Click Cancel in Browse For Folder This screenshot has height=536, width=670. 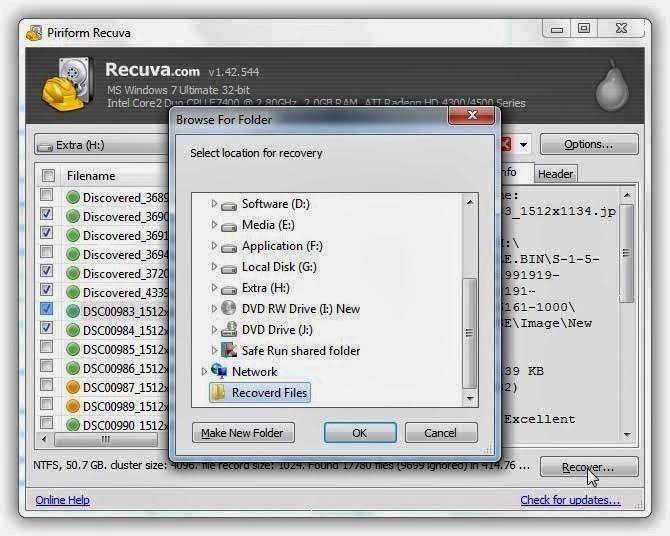pos(441,433)
